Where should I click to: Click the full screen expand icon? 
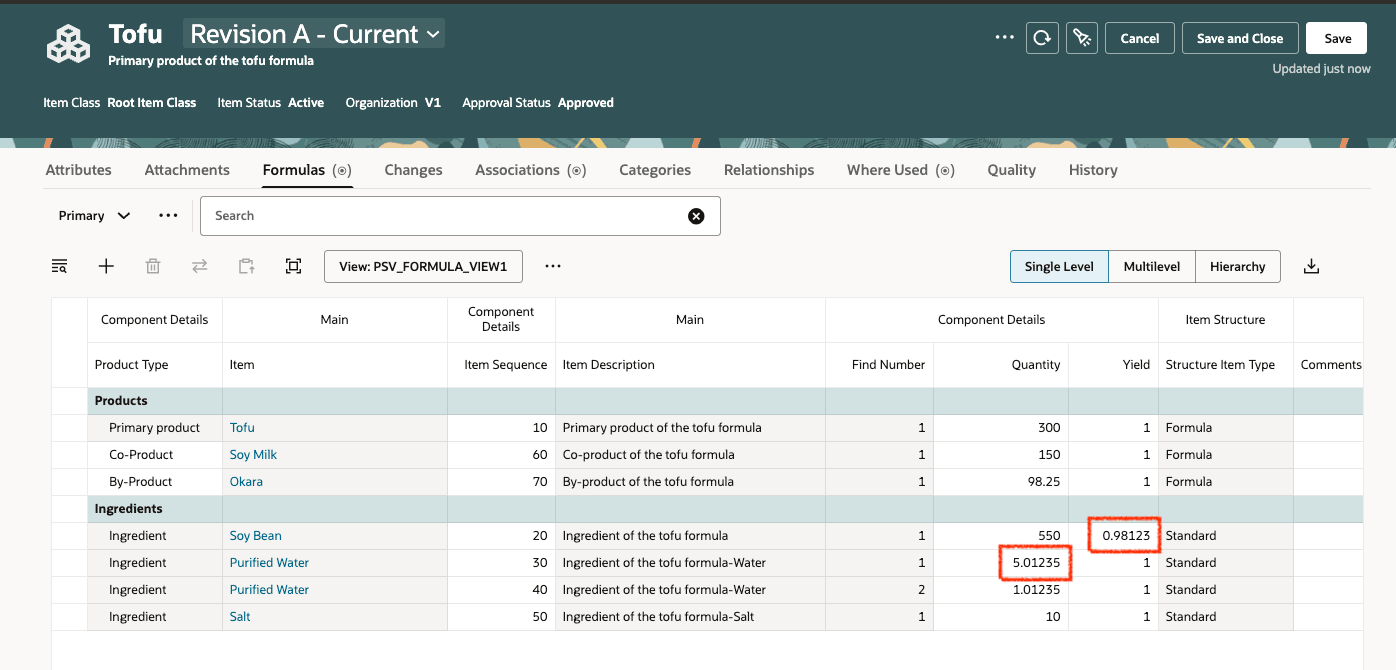[x=293, y=266]
